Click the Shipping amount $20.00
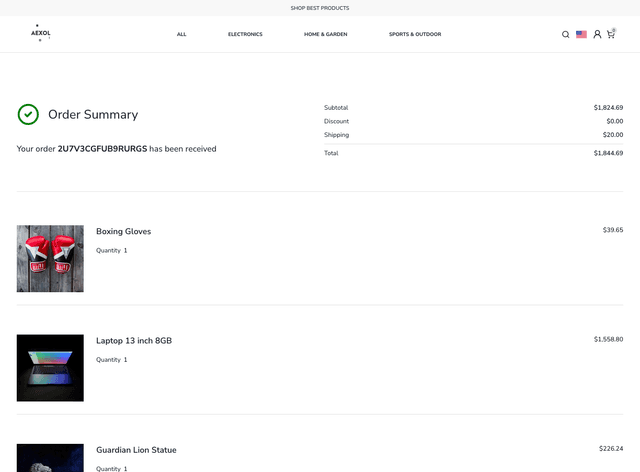Screen dimensions: 640x472 [x=613, y=135]
